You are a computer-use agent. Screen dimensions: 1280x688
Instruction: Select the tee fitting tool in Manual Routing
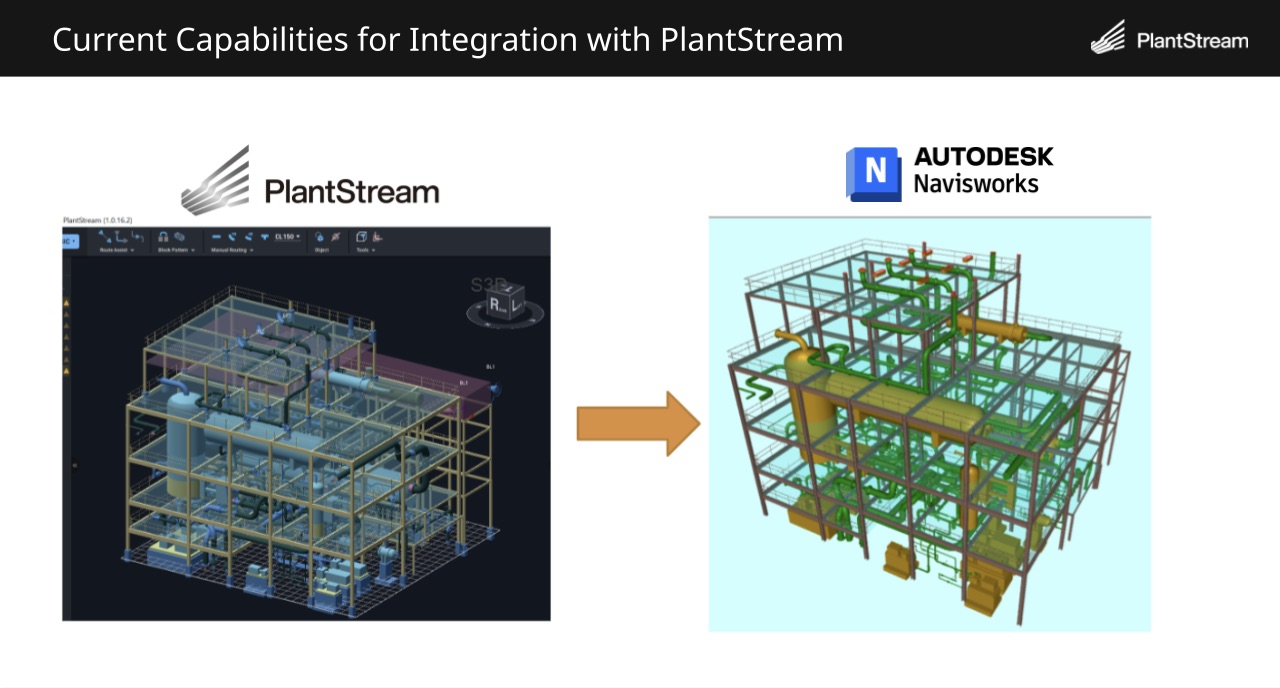point(265,236)
